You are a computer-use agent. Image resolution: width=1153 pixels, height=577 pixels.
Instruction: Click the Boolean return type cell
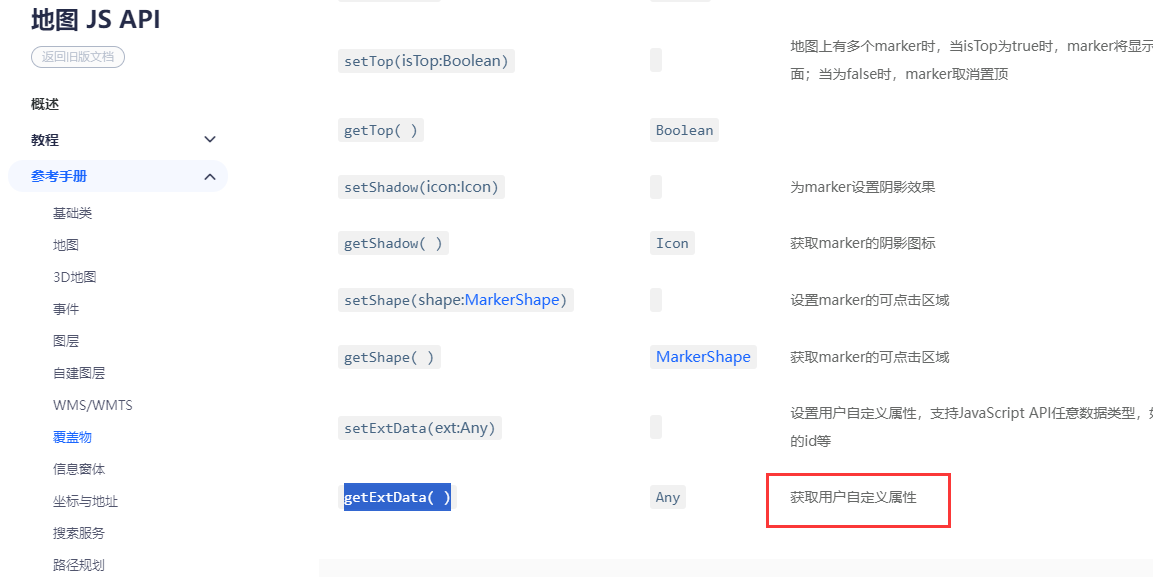[x=685, y=130]
